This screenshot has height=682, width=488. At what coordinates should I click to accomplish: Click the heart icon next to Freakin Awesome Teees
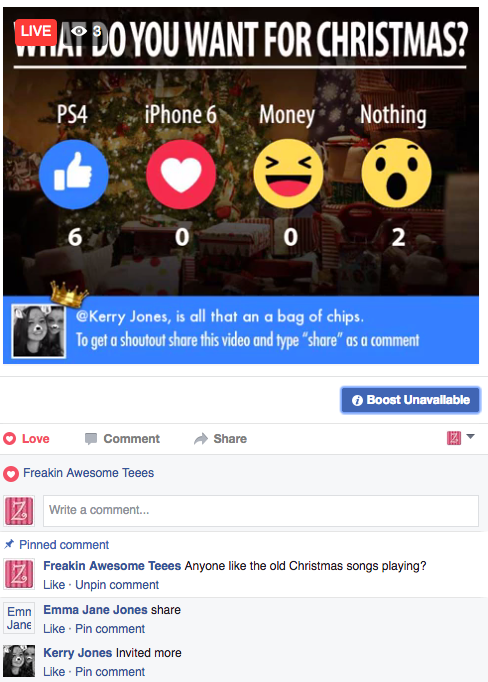11,473
